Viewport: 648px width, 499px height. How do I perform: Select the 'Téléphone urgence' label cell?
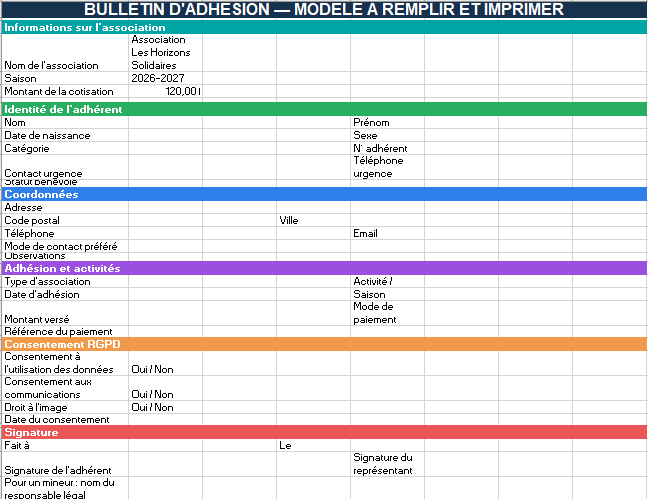387,167
